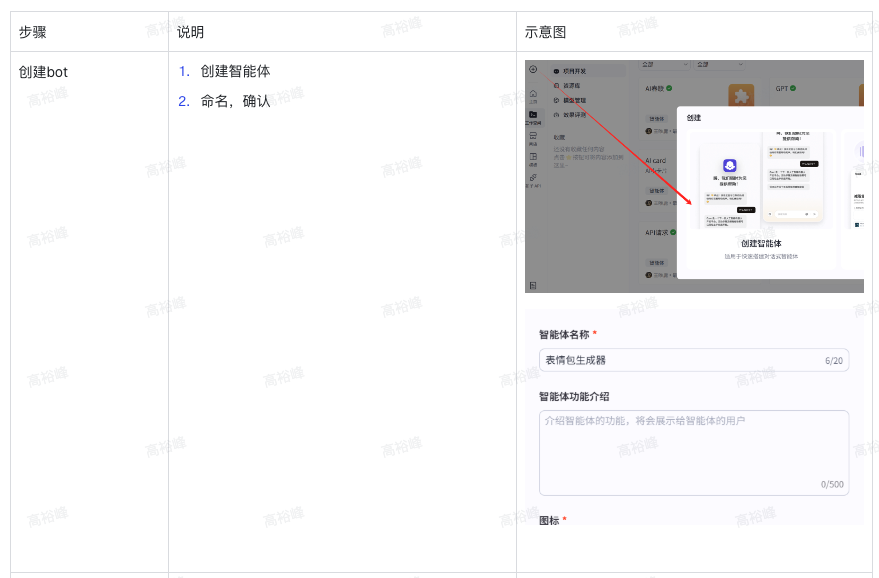Click the 0/500 character counter
The image size is (879, 578).
832,484
